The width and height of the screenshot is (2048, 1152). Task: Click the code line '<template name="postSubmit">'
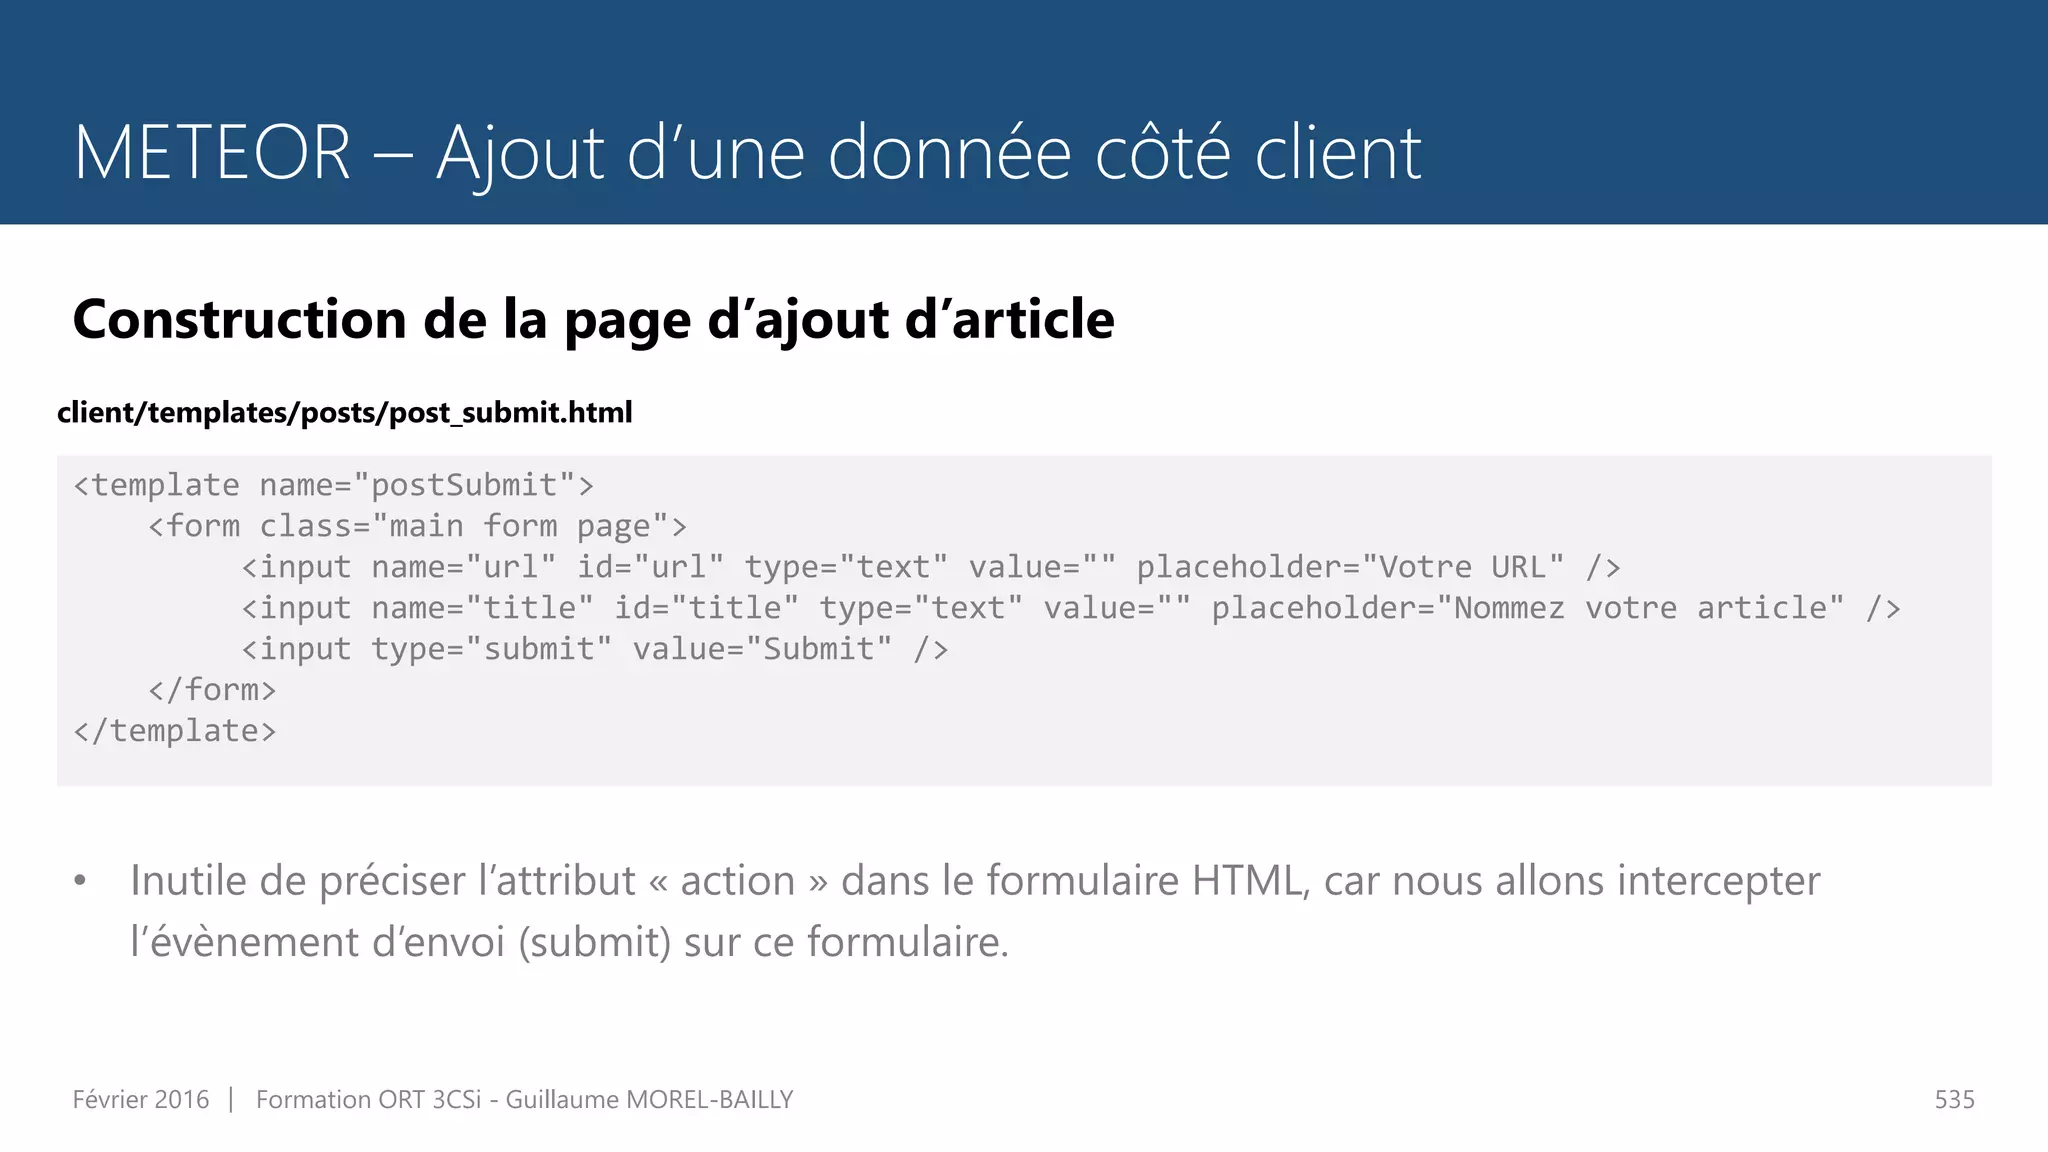pyautogui.click(x=334, y=485)
